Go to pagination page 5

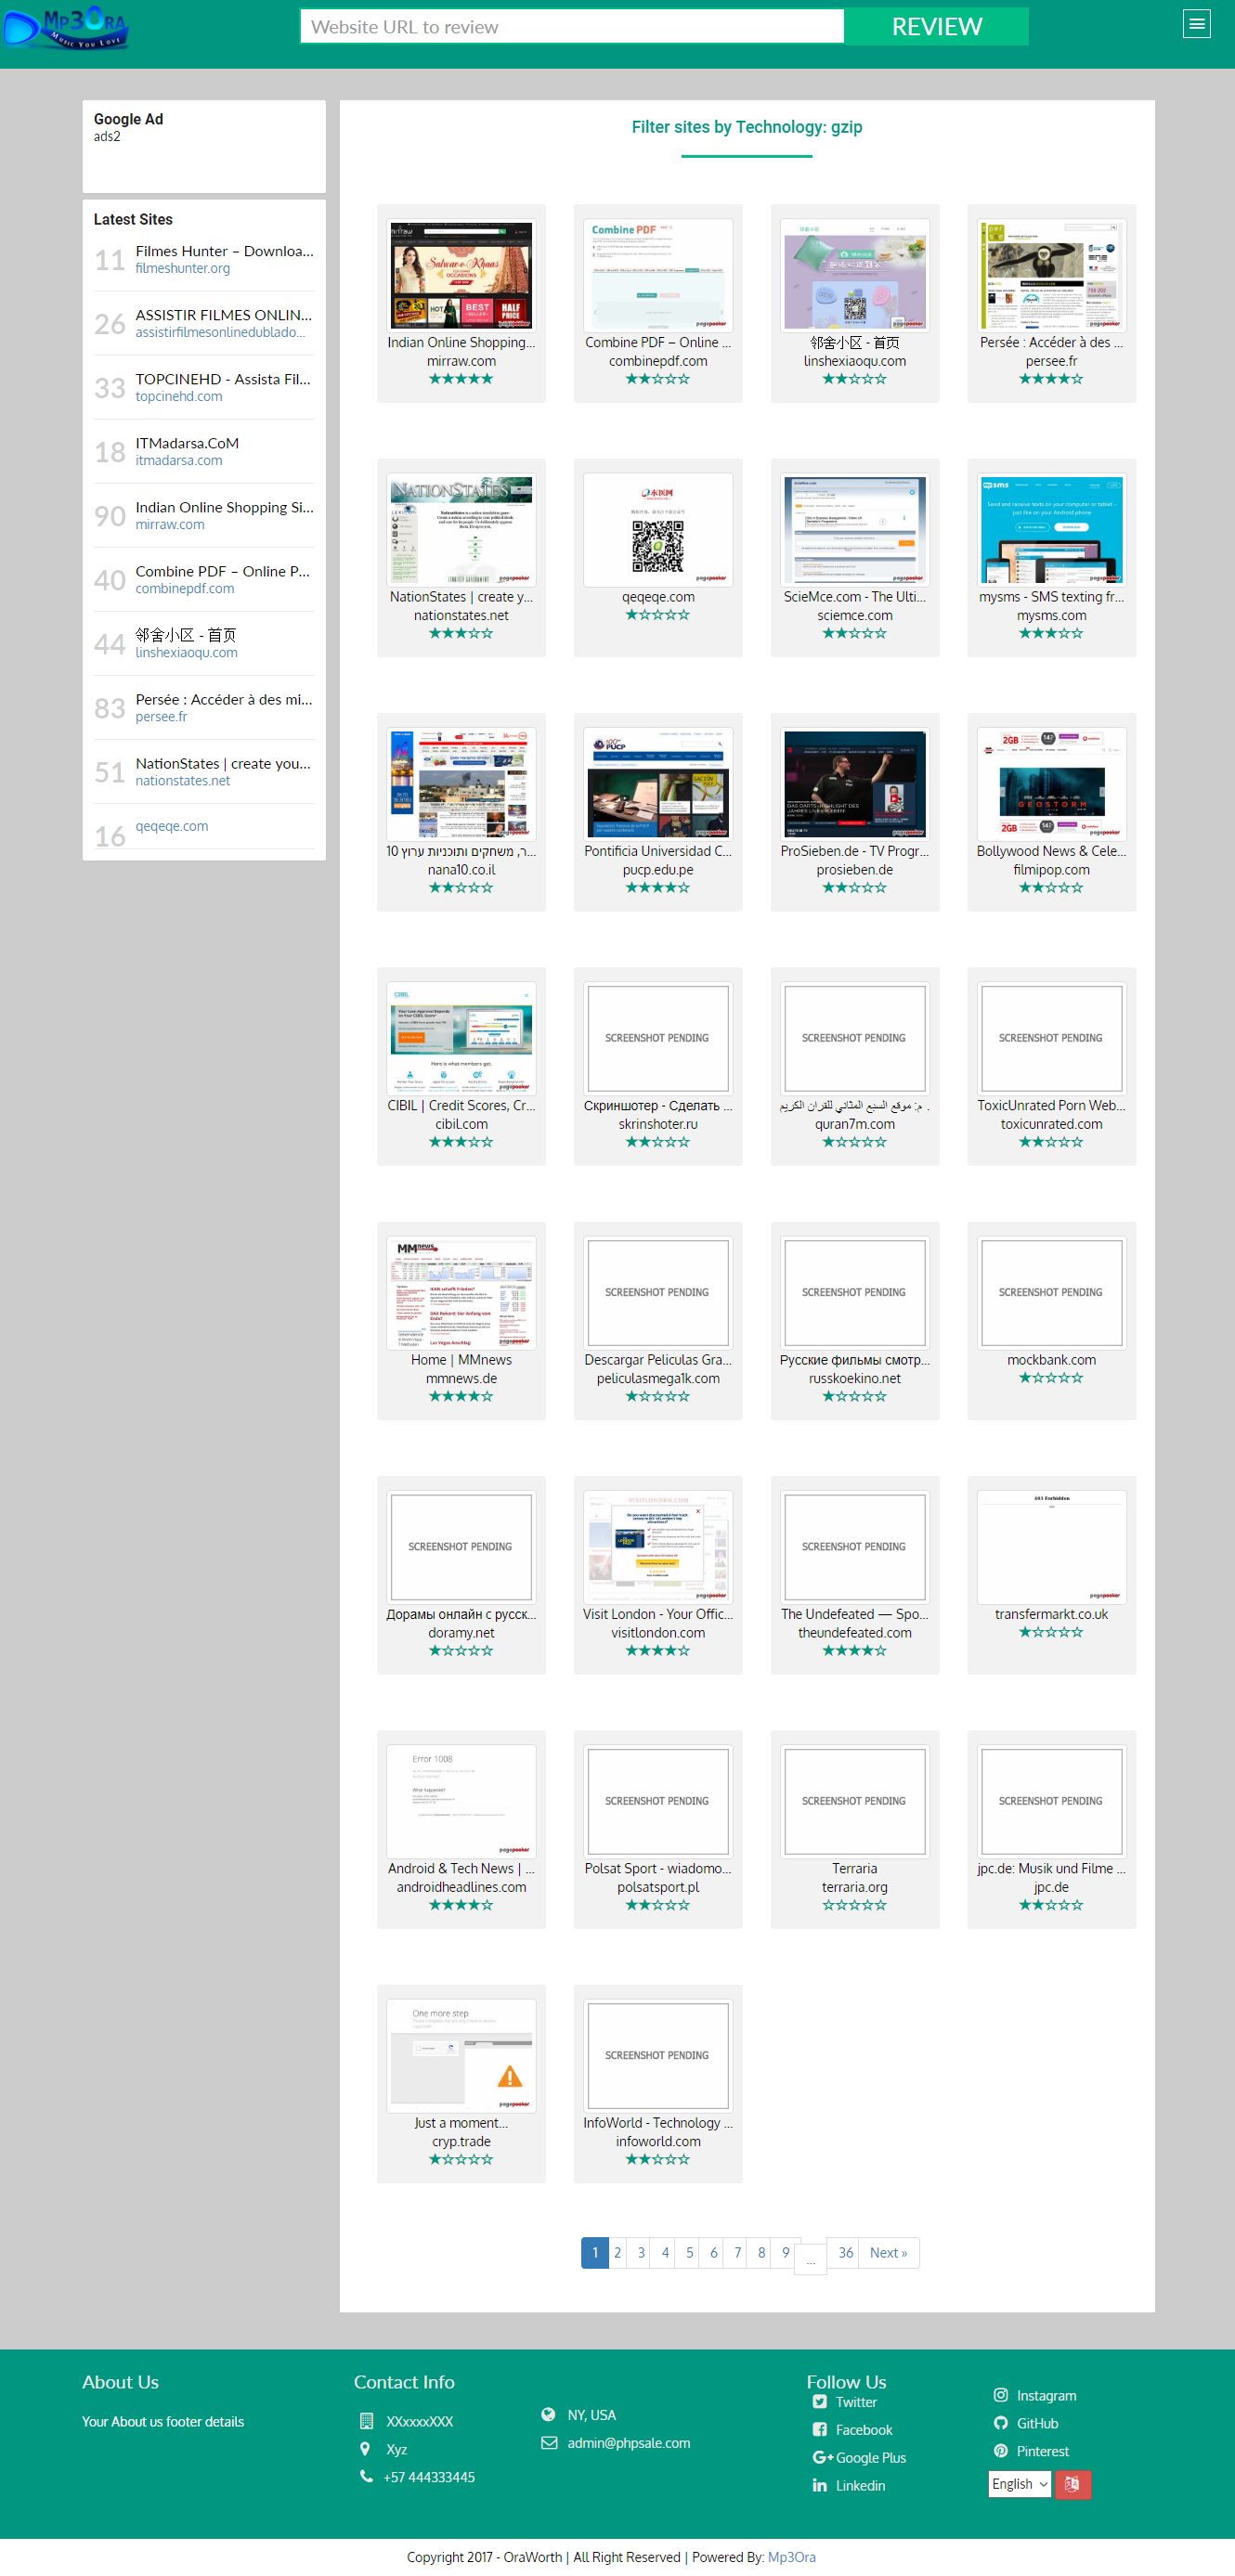(689, 2252)
